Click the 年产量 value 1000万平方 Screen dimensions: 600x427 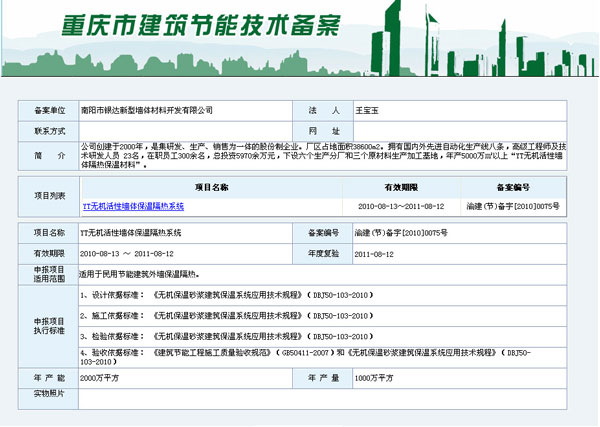click(x=375, y=377)
